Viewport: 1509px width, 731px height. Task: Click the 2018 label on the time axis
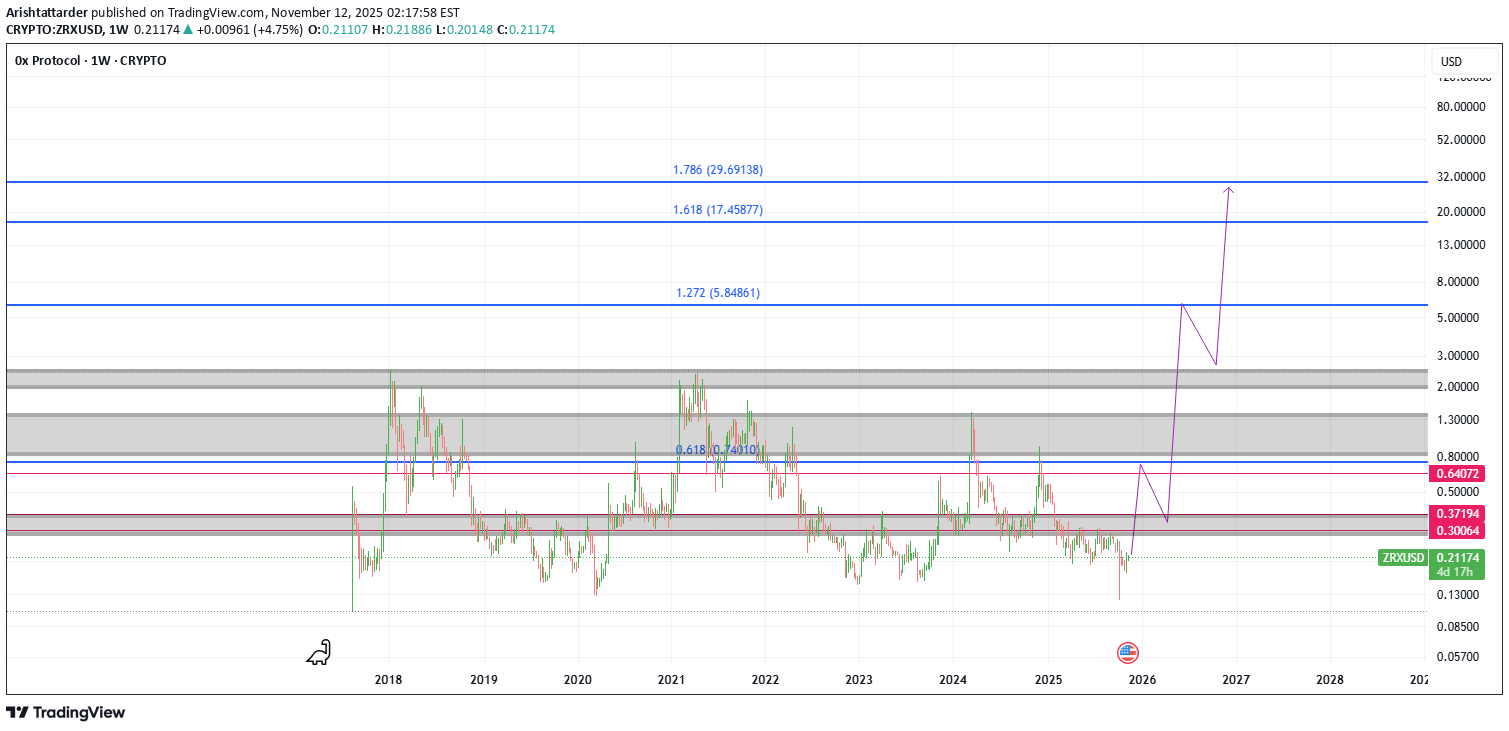[388, 680]
